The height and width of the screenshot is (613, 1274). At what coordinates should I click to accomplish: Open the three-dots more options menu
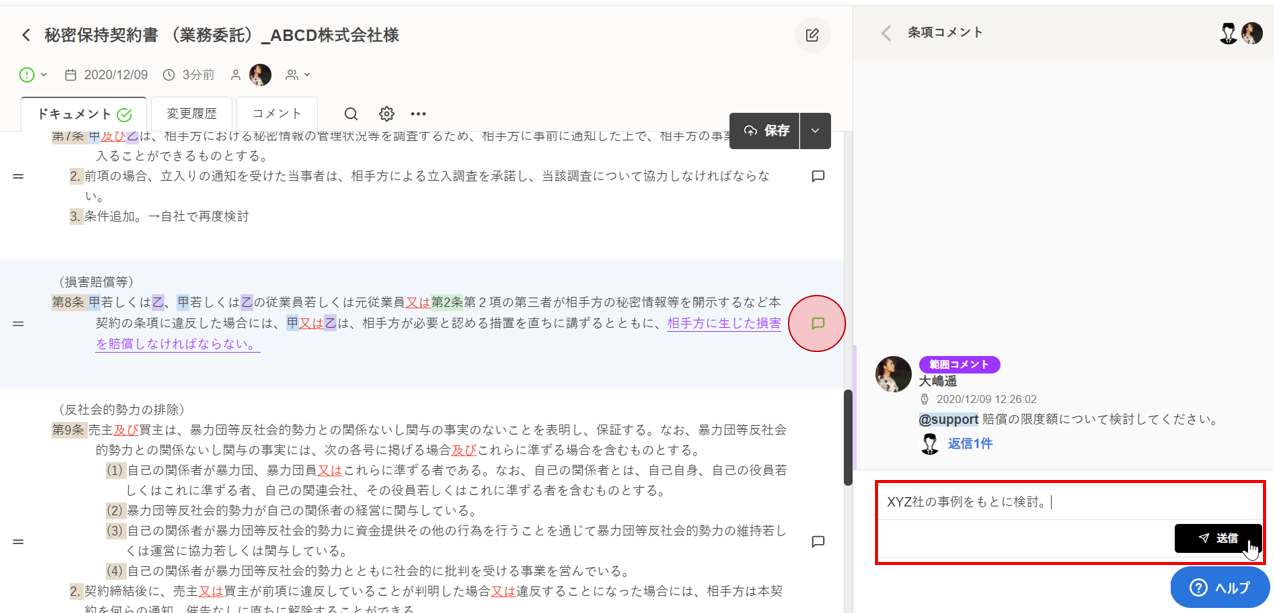418,114
